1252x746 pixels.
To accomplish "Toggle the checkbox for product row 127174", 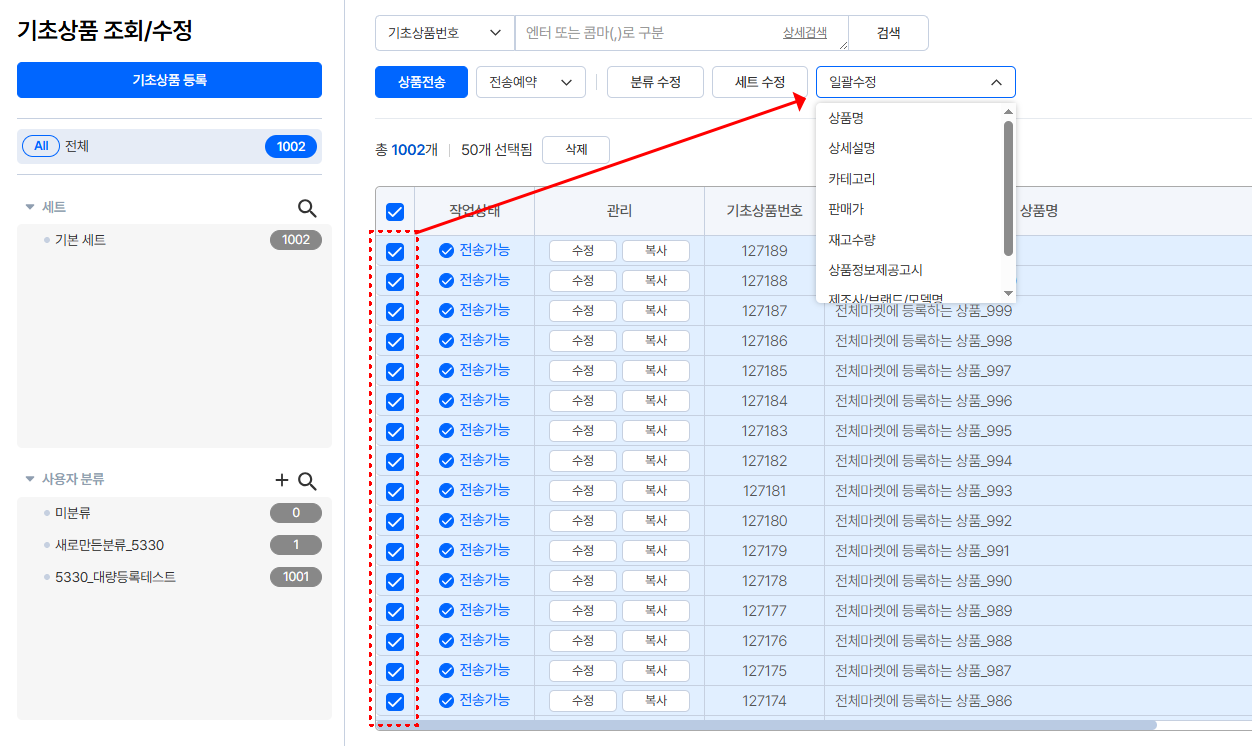I will [395, 701].
